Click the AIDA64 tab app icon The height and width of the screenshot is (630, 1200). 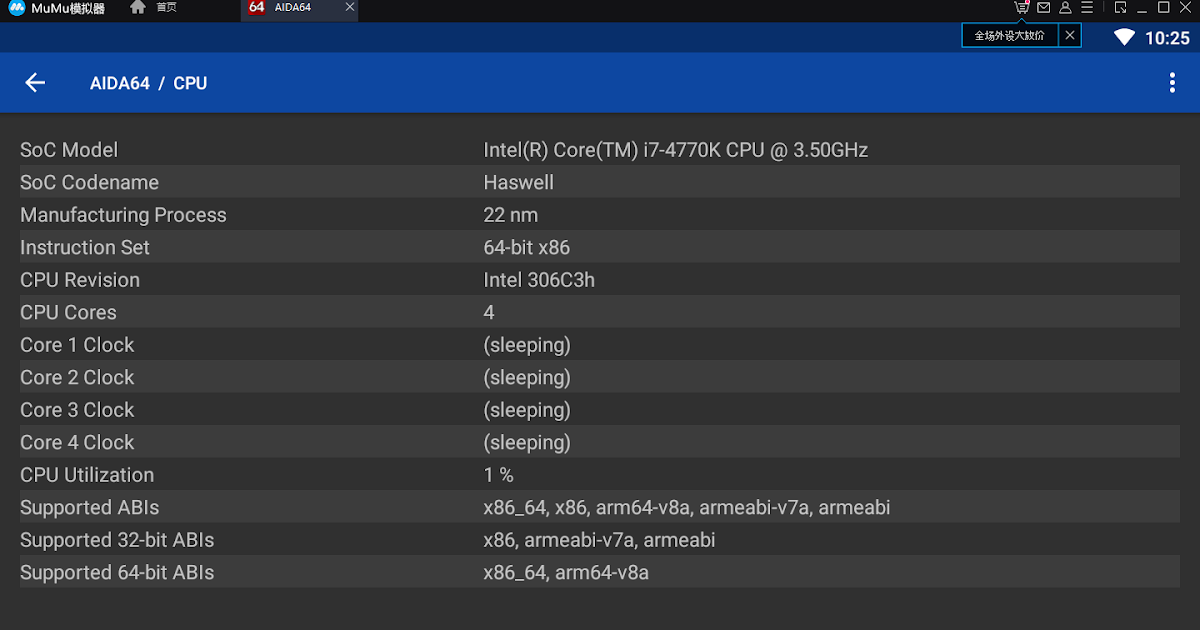pyautogui.click(x=257, y=8)
